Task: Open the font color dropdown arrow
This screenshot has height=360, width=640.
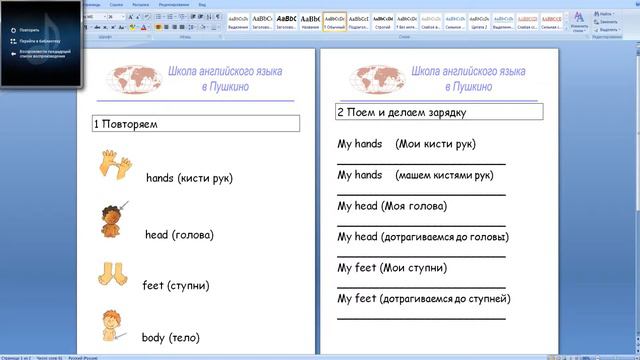Action: (149, 27)
